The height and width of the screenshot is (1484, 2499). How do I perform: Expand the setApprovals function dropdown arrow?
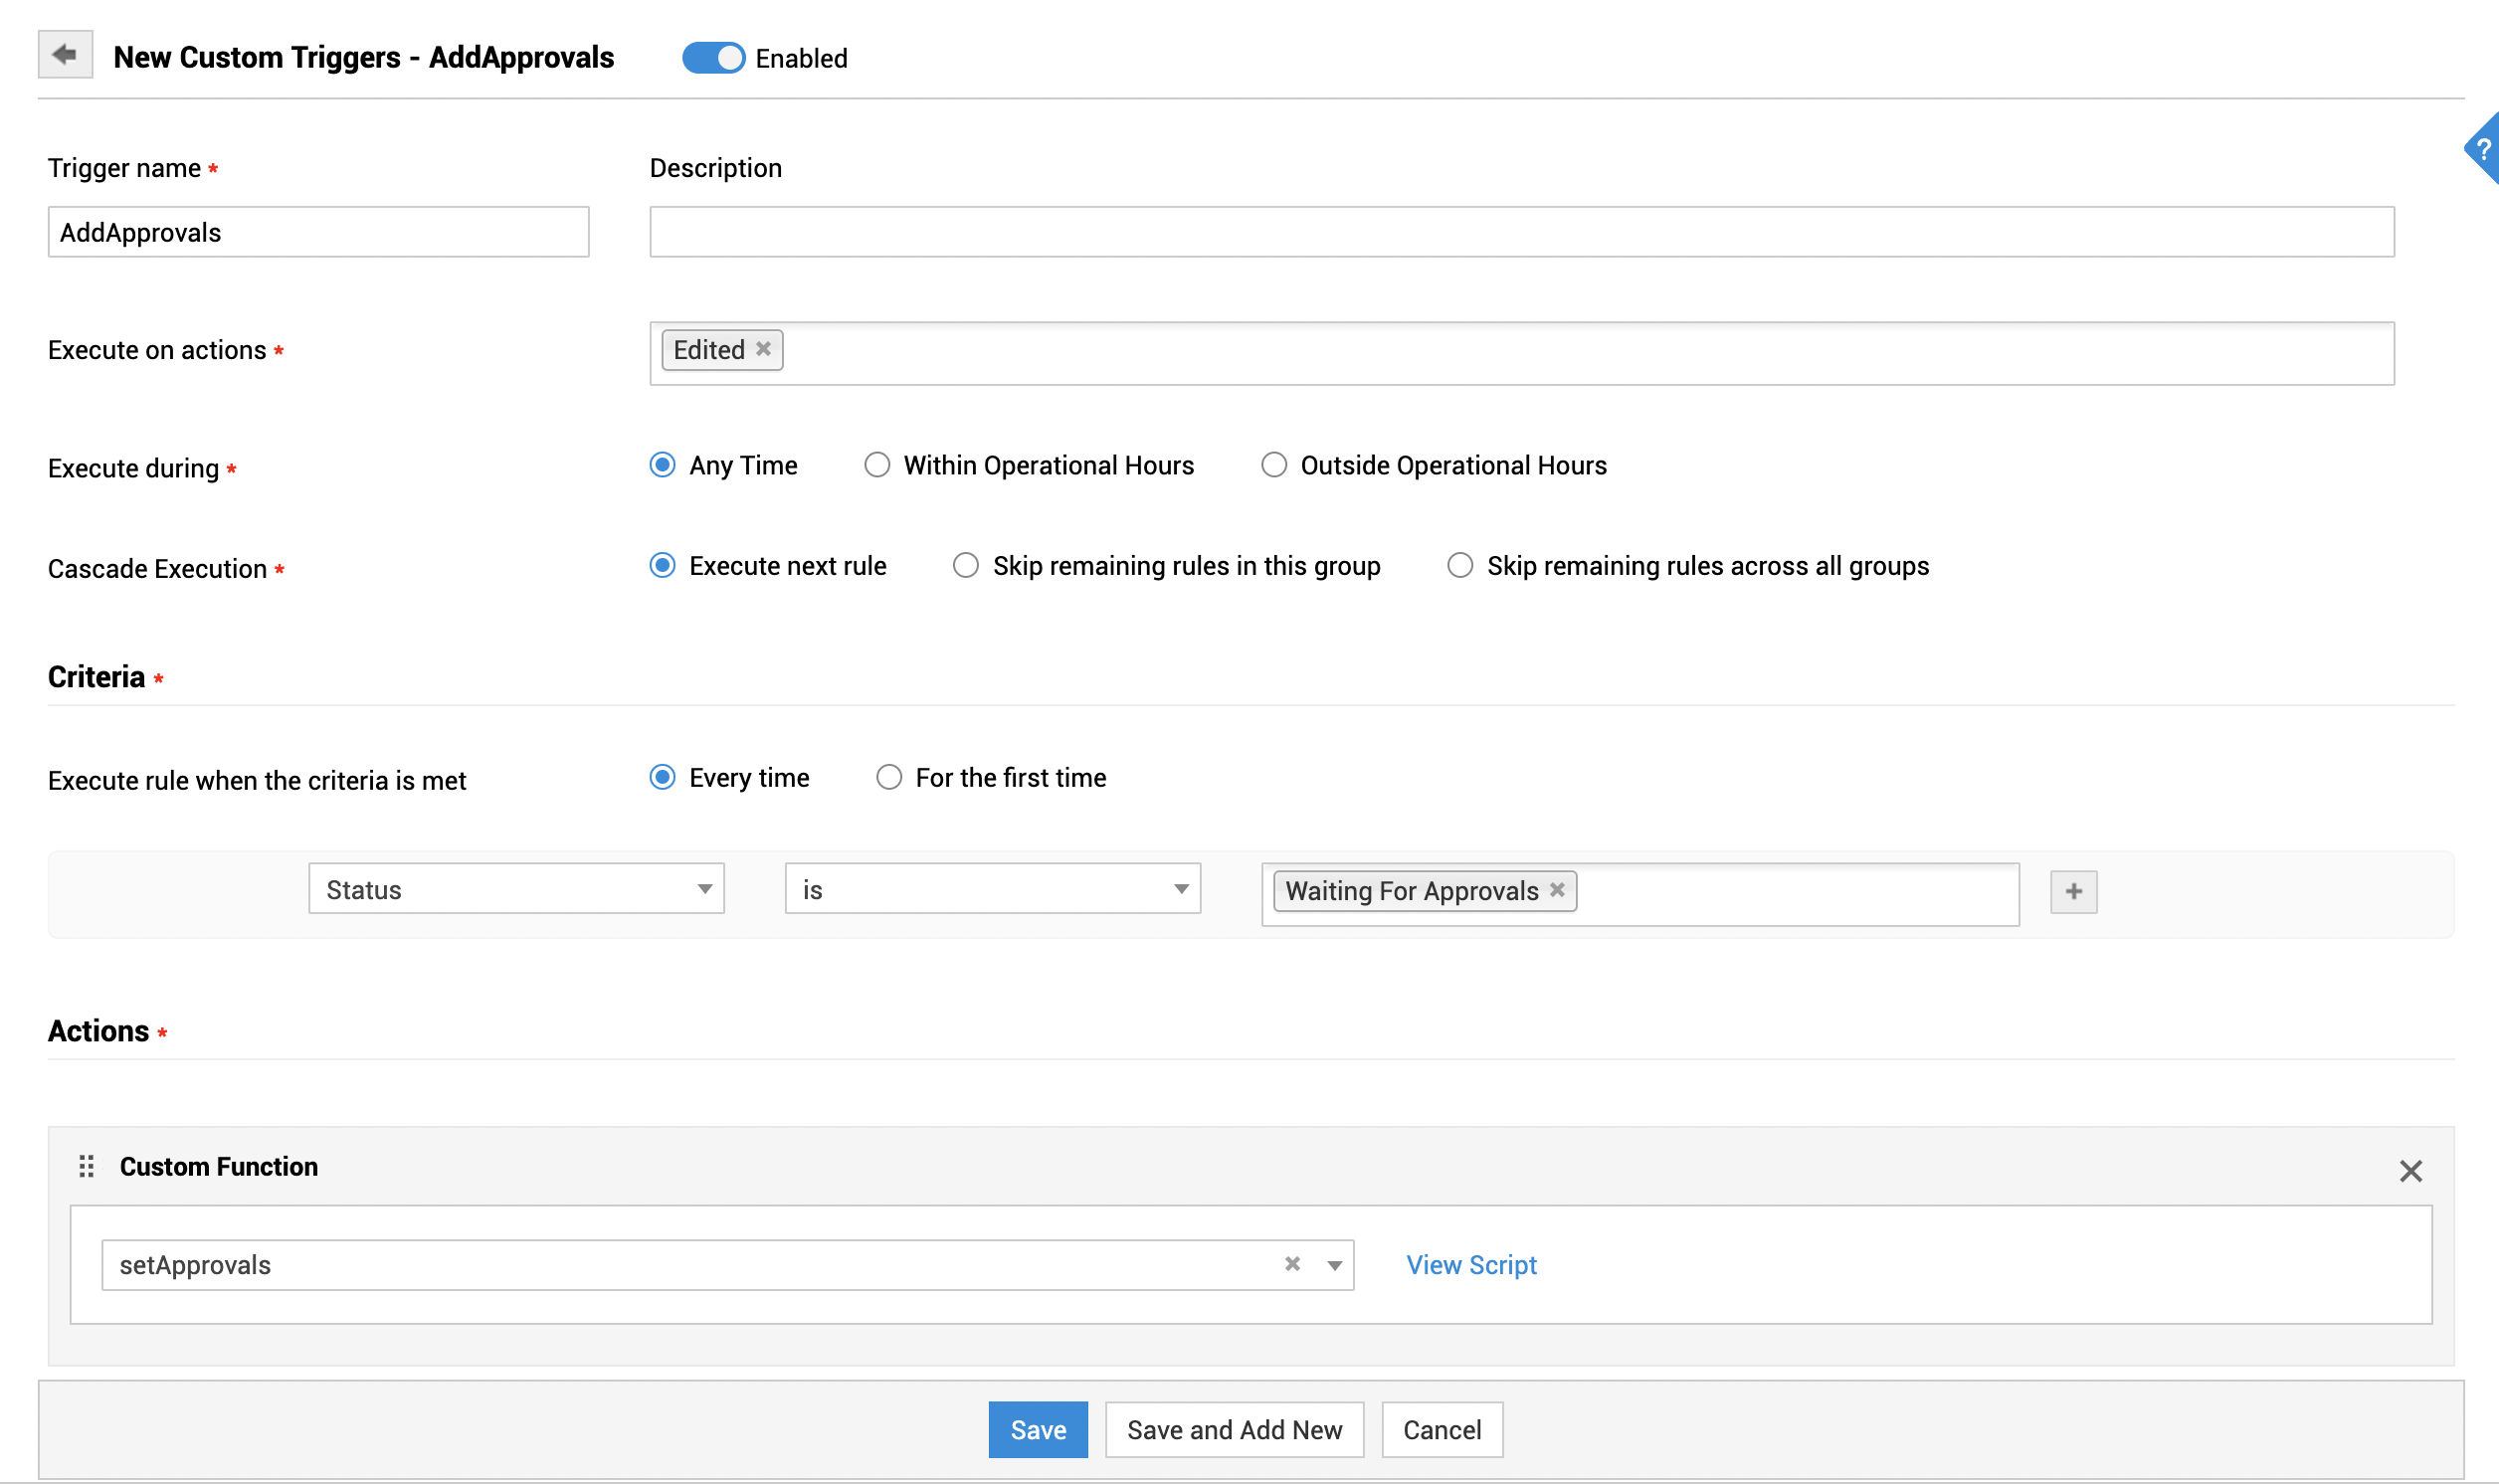[x=1334, y=1265]
